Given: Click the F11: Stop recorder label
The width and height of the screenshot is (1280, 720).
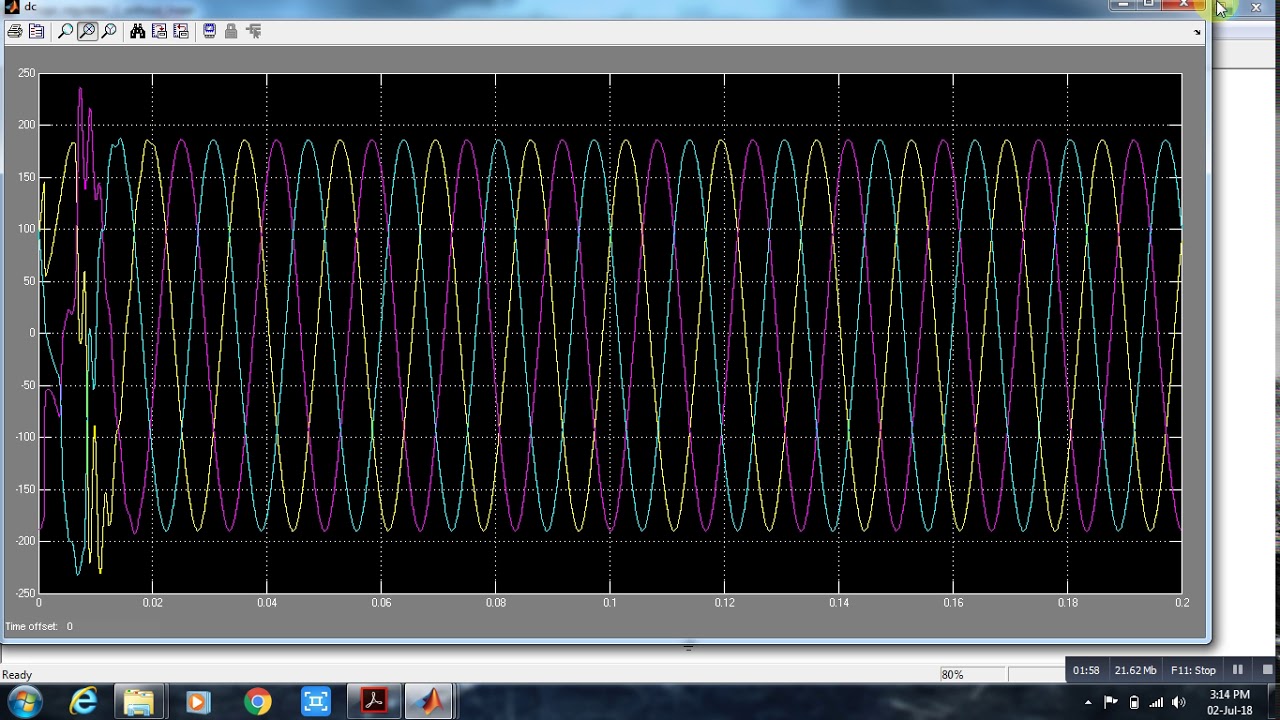Looking at the screenshot, I should pyautogui.click(x=1193, y=670).
